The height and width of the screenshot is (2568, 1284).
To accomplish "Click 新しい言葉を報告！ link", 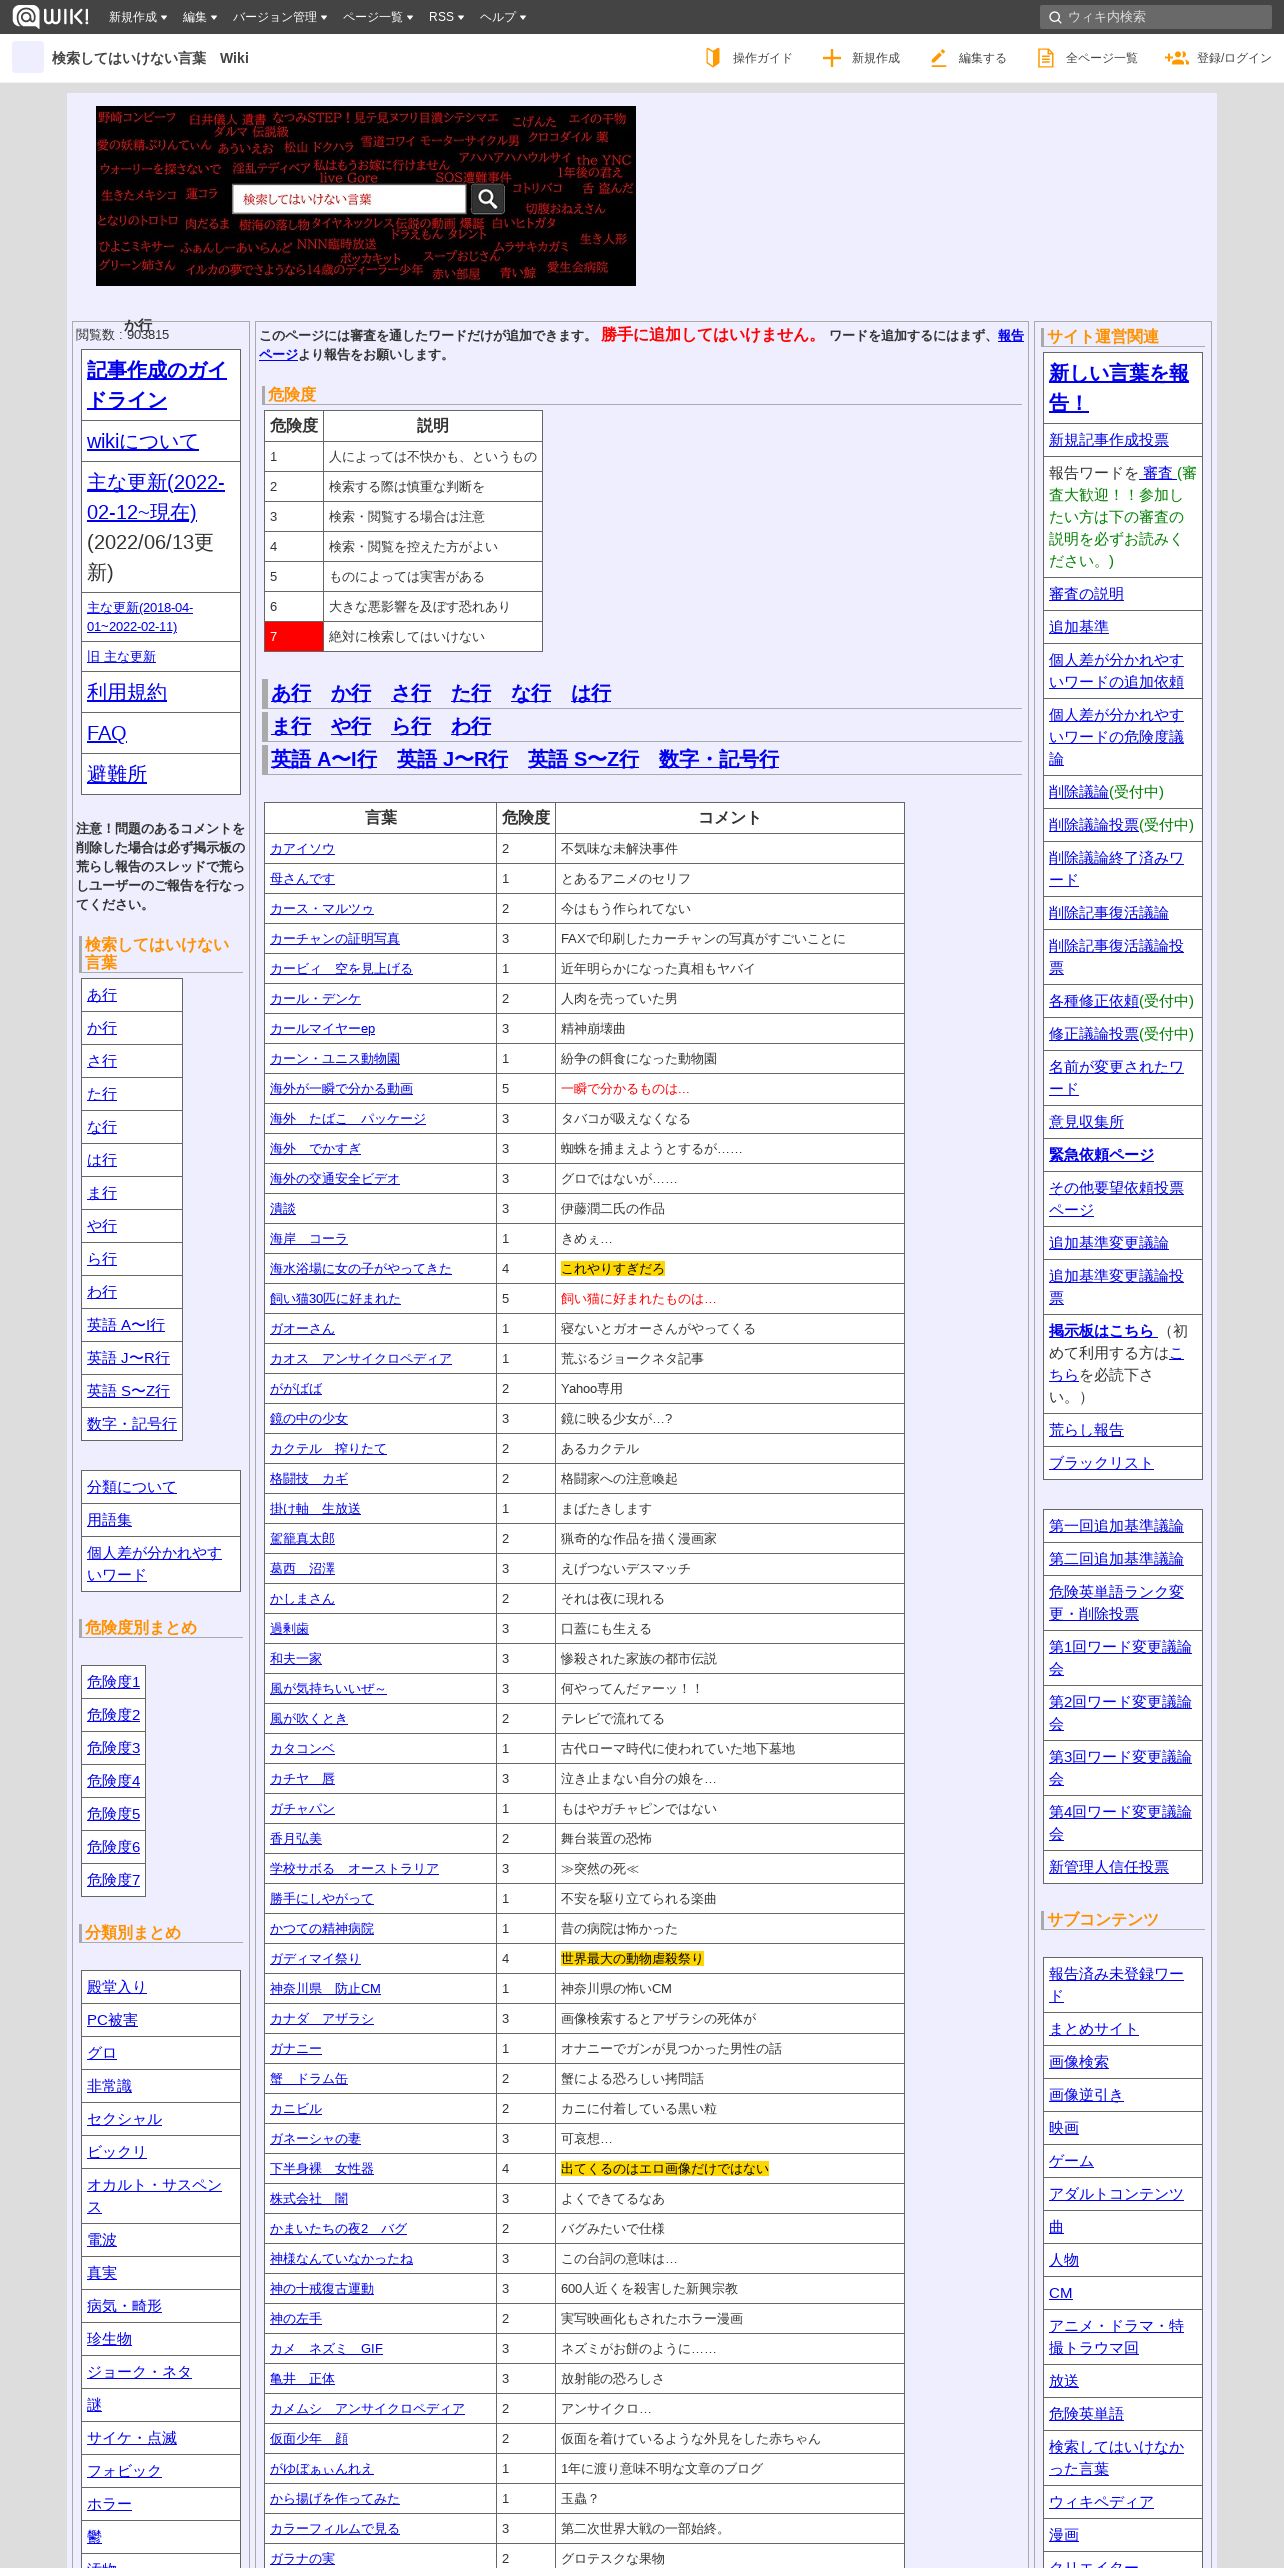I will point(1118,387).
